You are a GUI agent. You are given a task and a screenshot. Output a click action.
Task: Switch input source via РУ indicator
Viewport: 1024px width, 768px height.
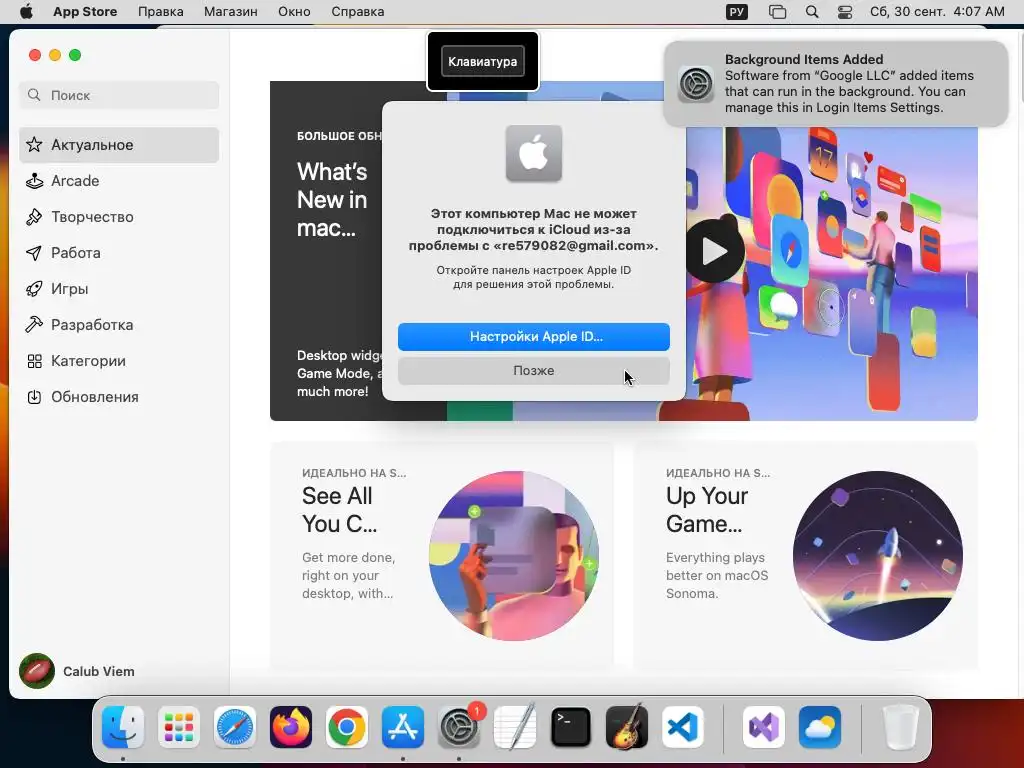tap(737, 12)
